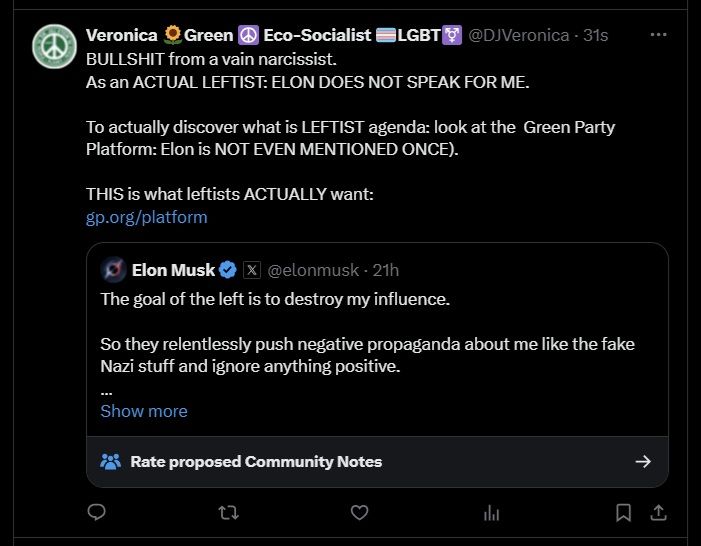Click the Community Notes people icon

(x=110, y=461)
